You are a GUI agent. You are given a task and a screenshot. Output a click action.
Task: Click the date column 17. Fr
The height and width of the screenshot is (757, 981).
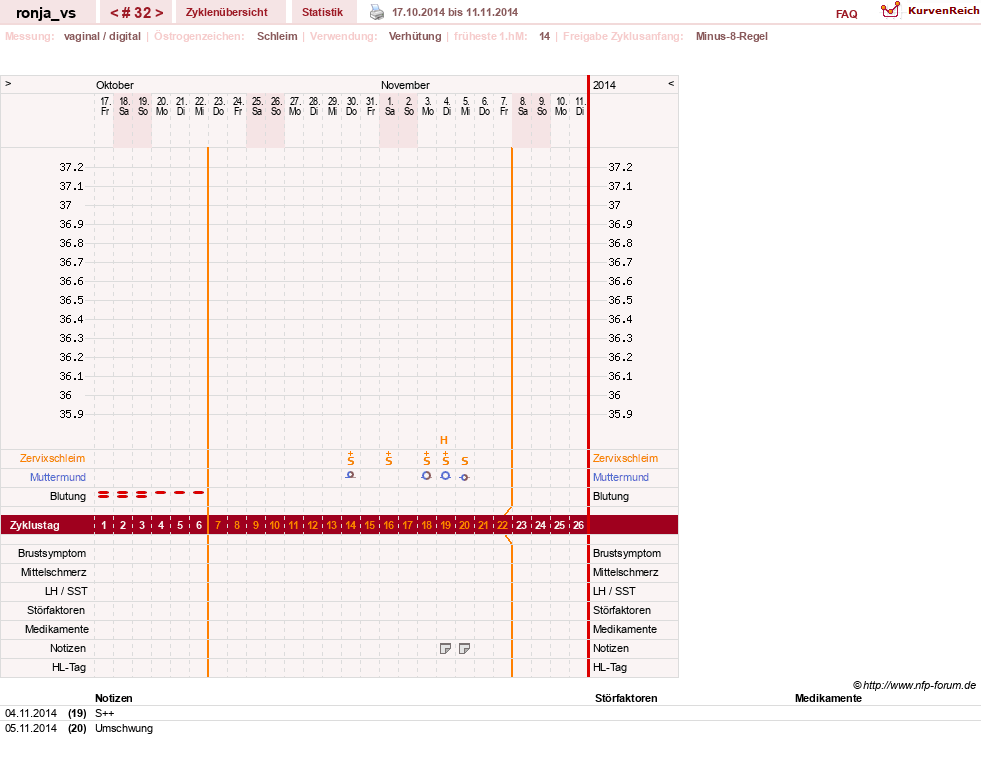point(105,106)
